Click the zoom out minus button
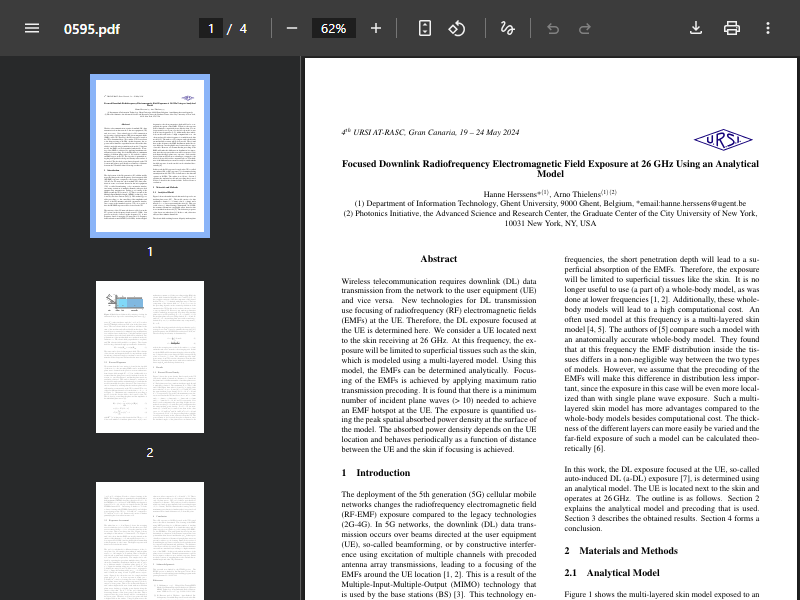 pyautogui.click(x=292, y=28)
